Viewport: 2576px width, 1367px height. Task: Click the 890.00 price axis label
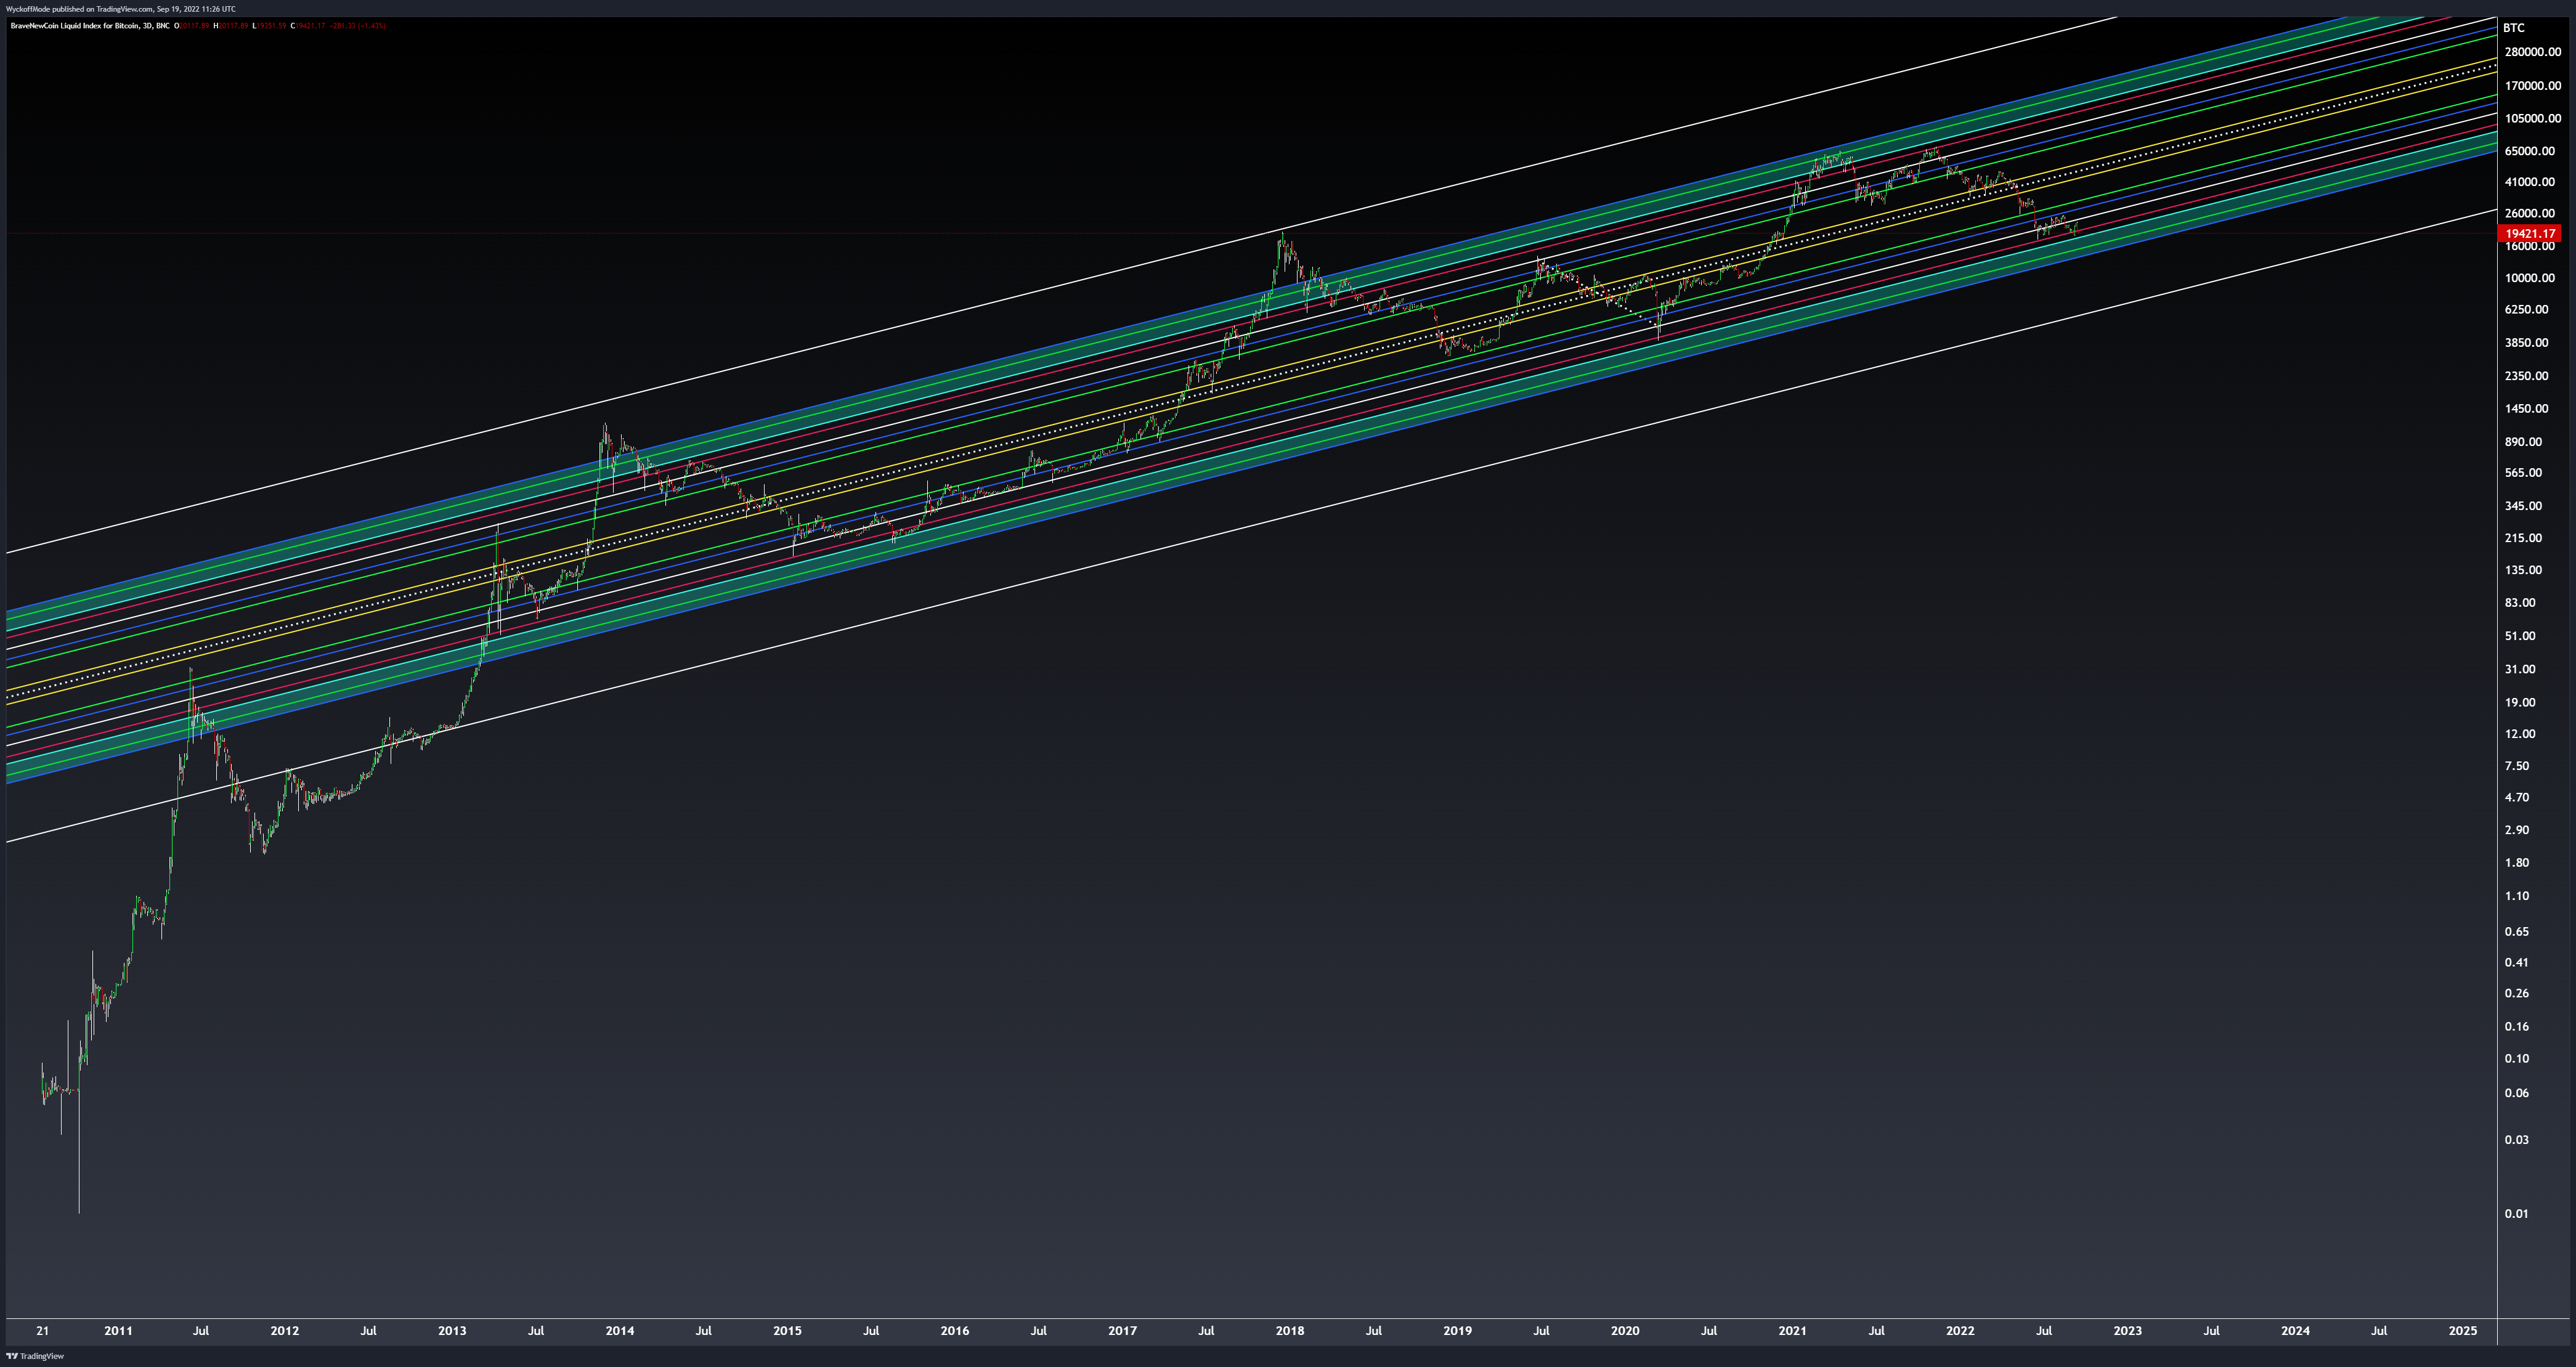[x=2524, y=442]
